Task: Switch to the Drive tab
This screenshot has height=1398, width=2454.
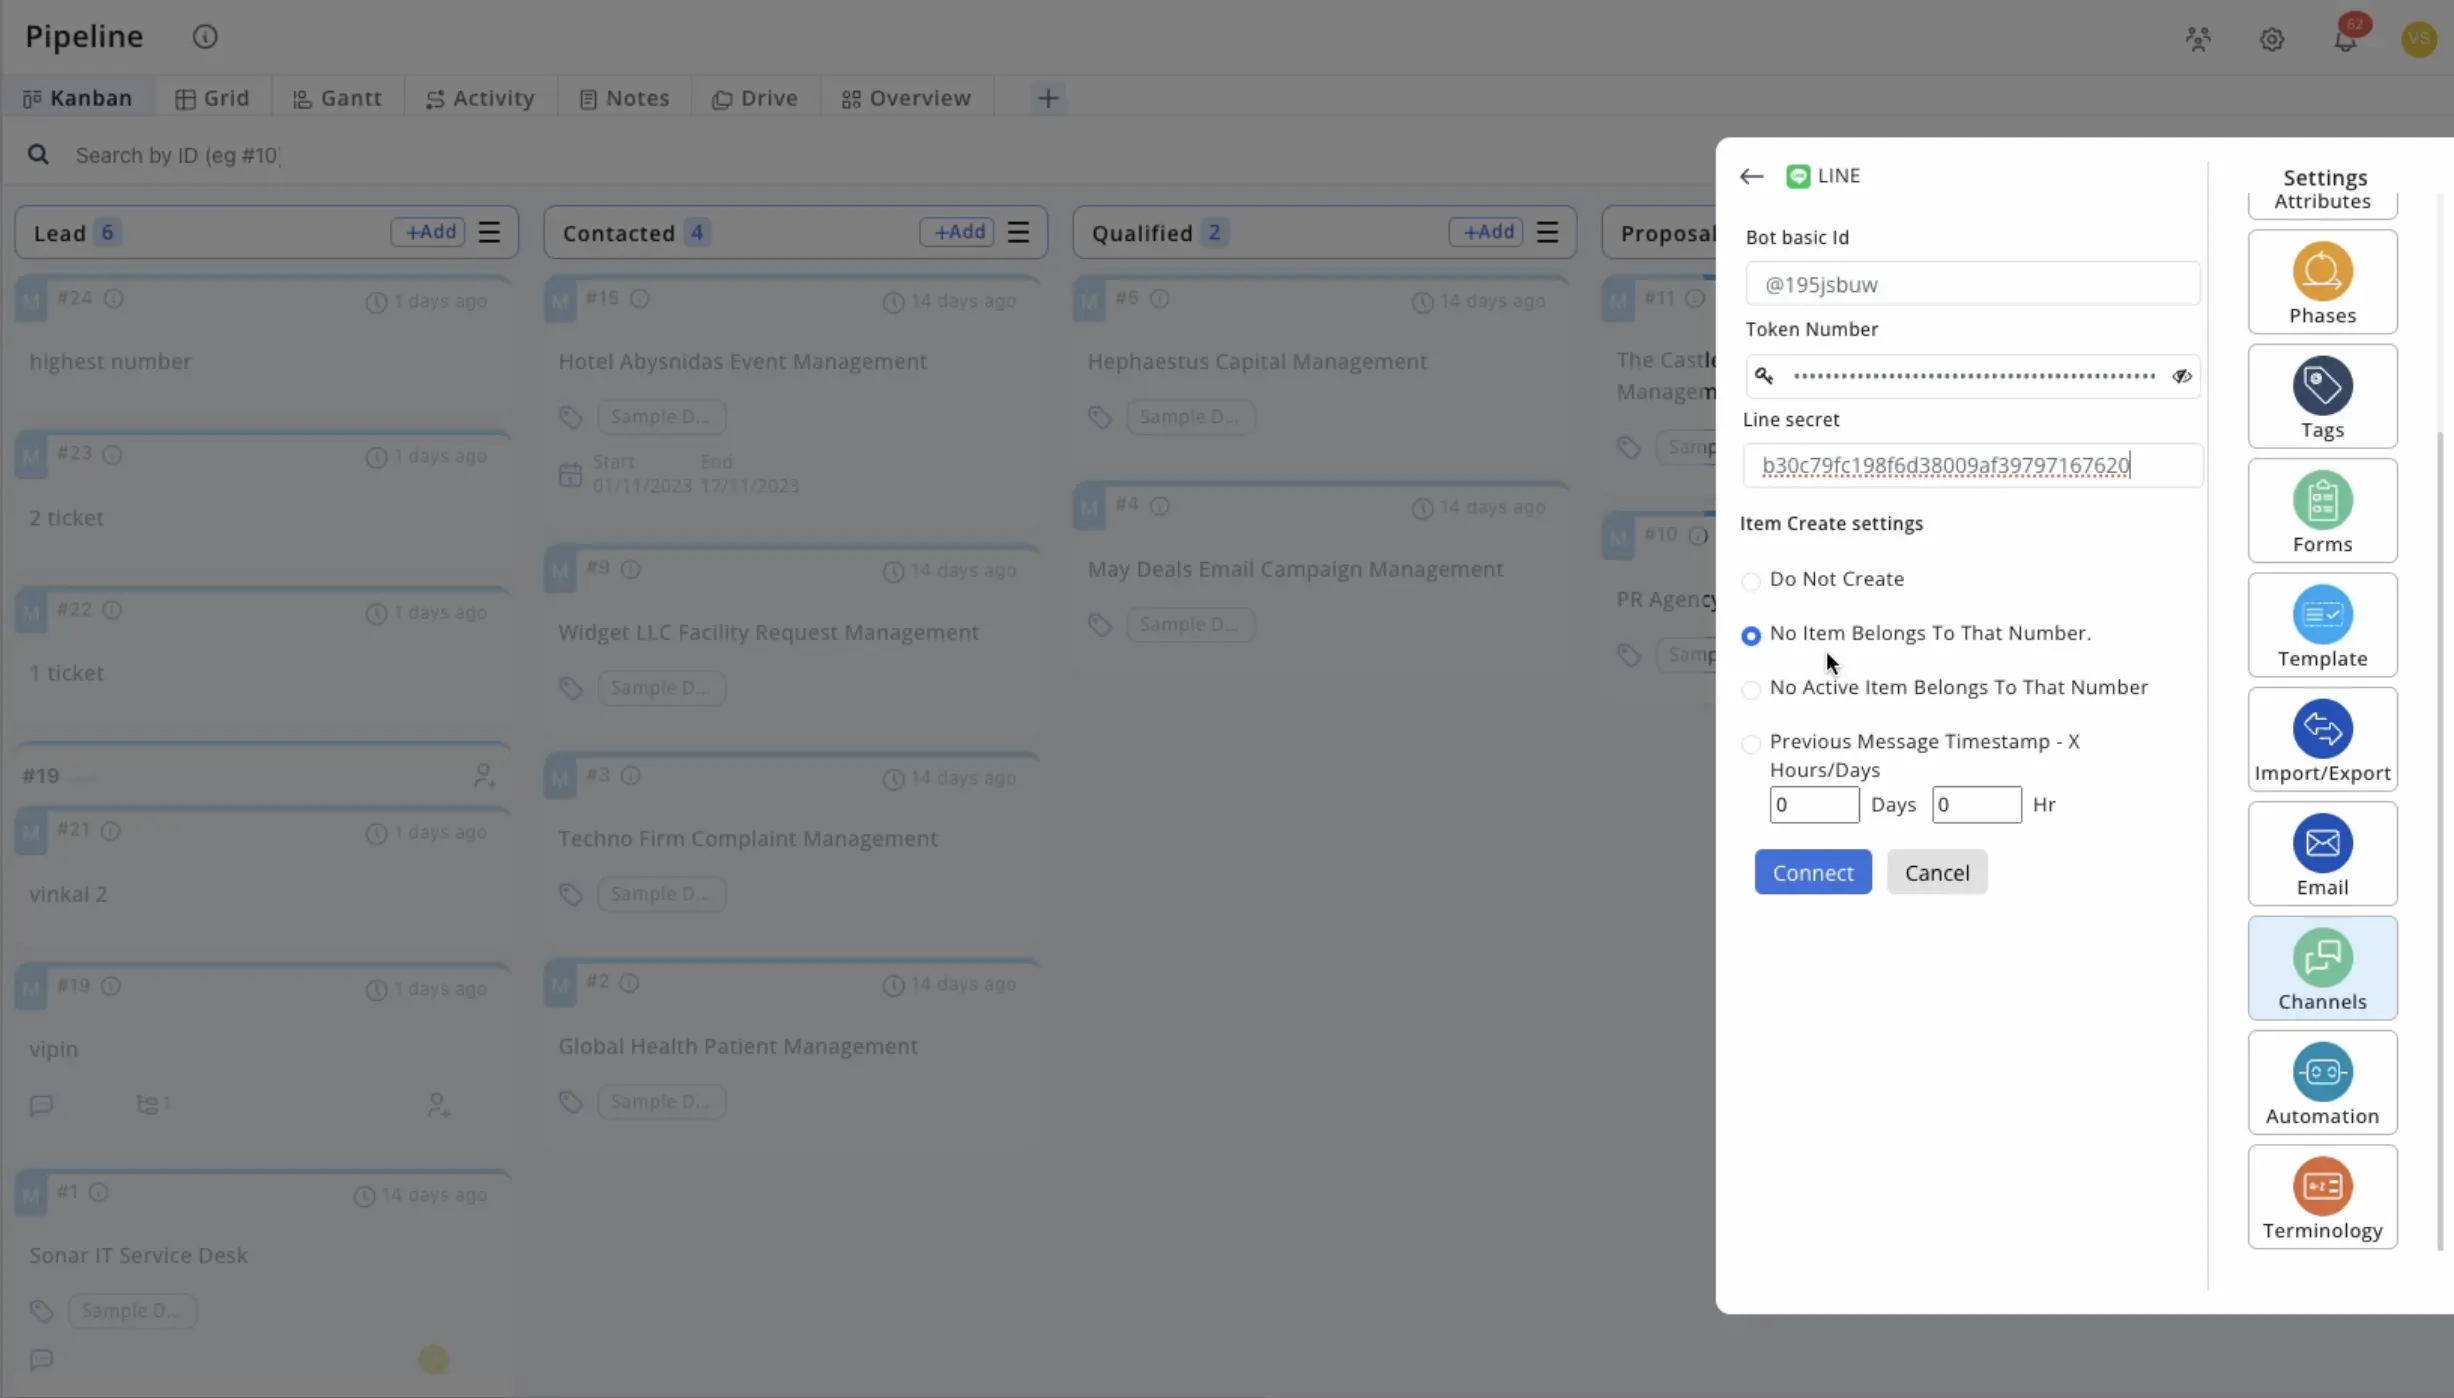Action: [x=755, y=98]
